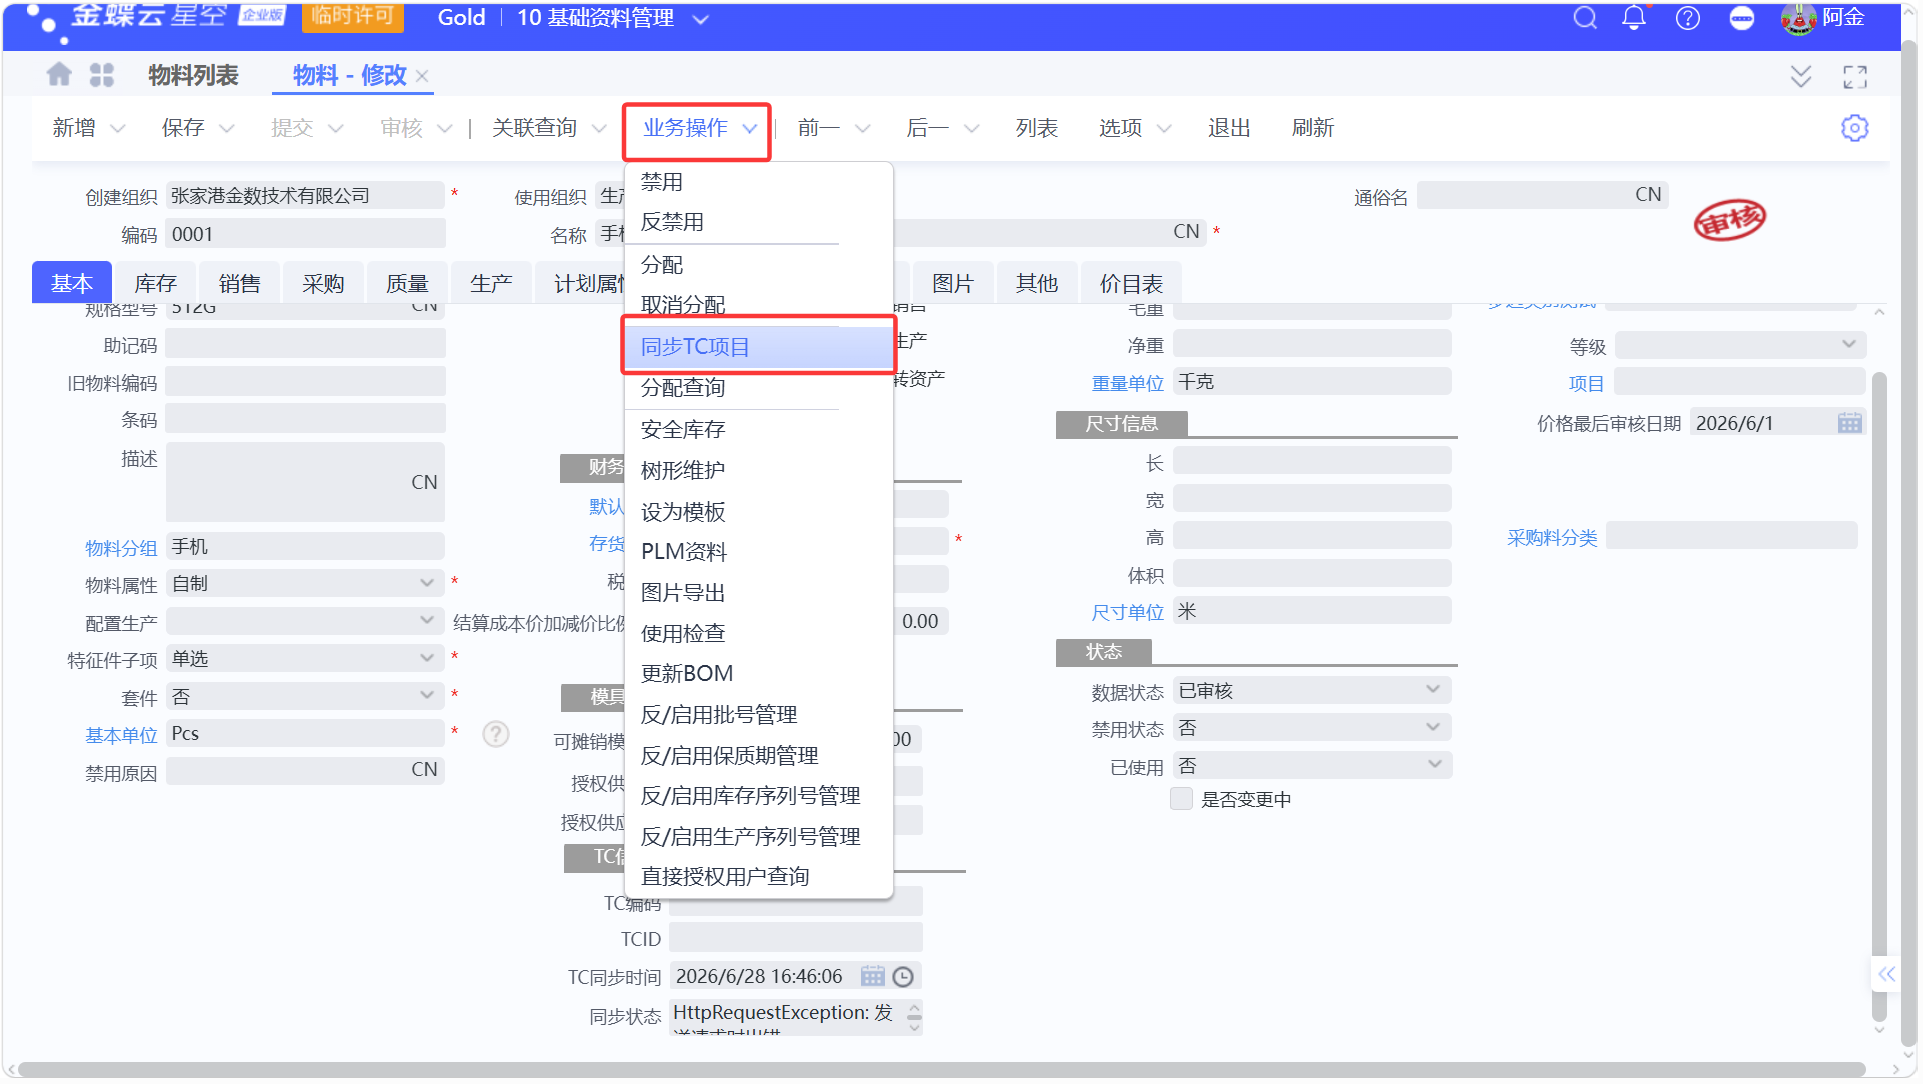
Task: Collapse the side panel double arrow
Action: tap(1885, 973)
